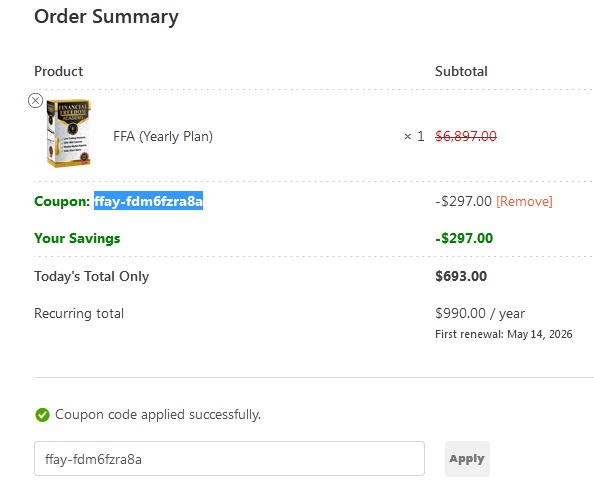Click the First renewal date text
The height and width of the screenshot is (498, 594).
pyautogui.click(x=504, y=334)
